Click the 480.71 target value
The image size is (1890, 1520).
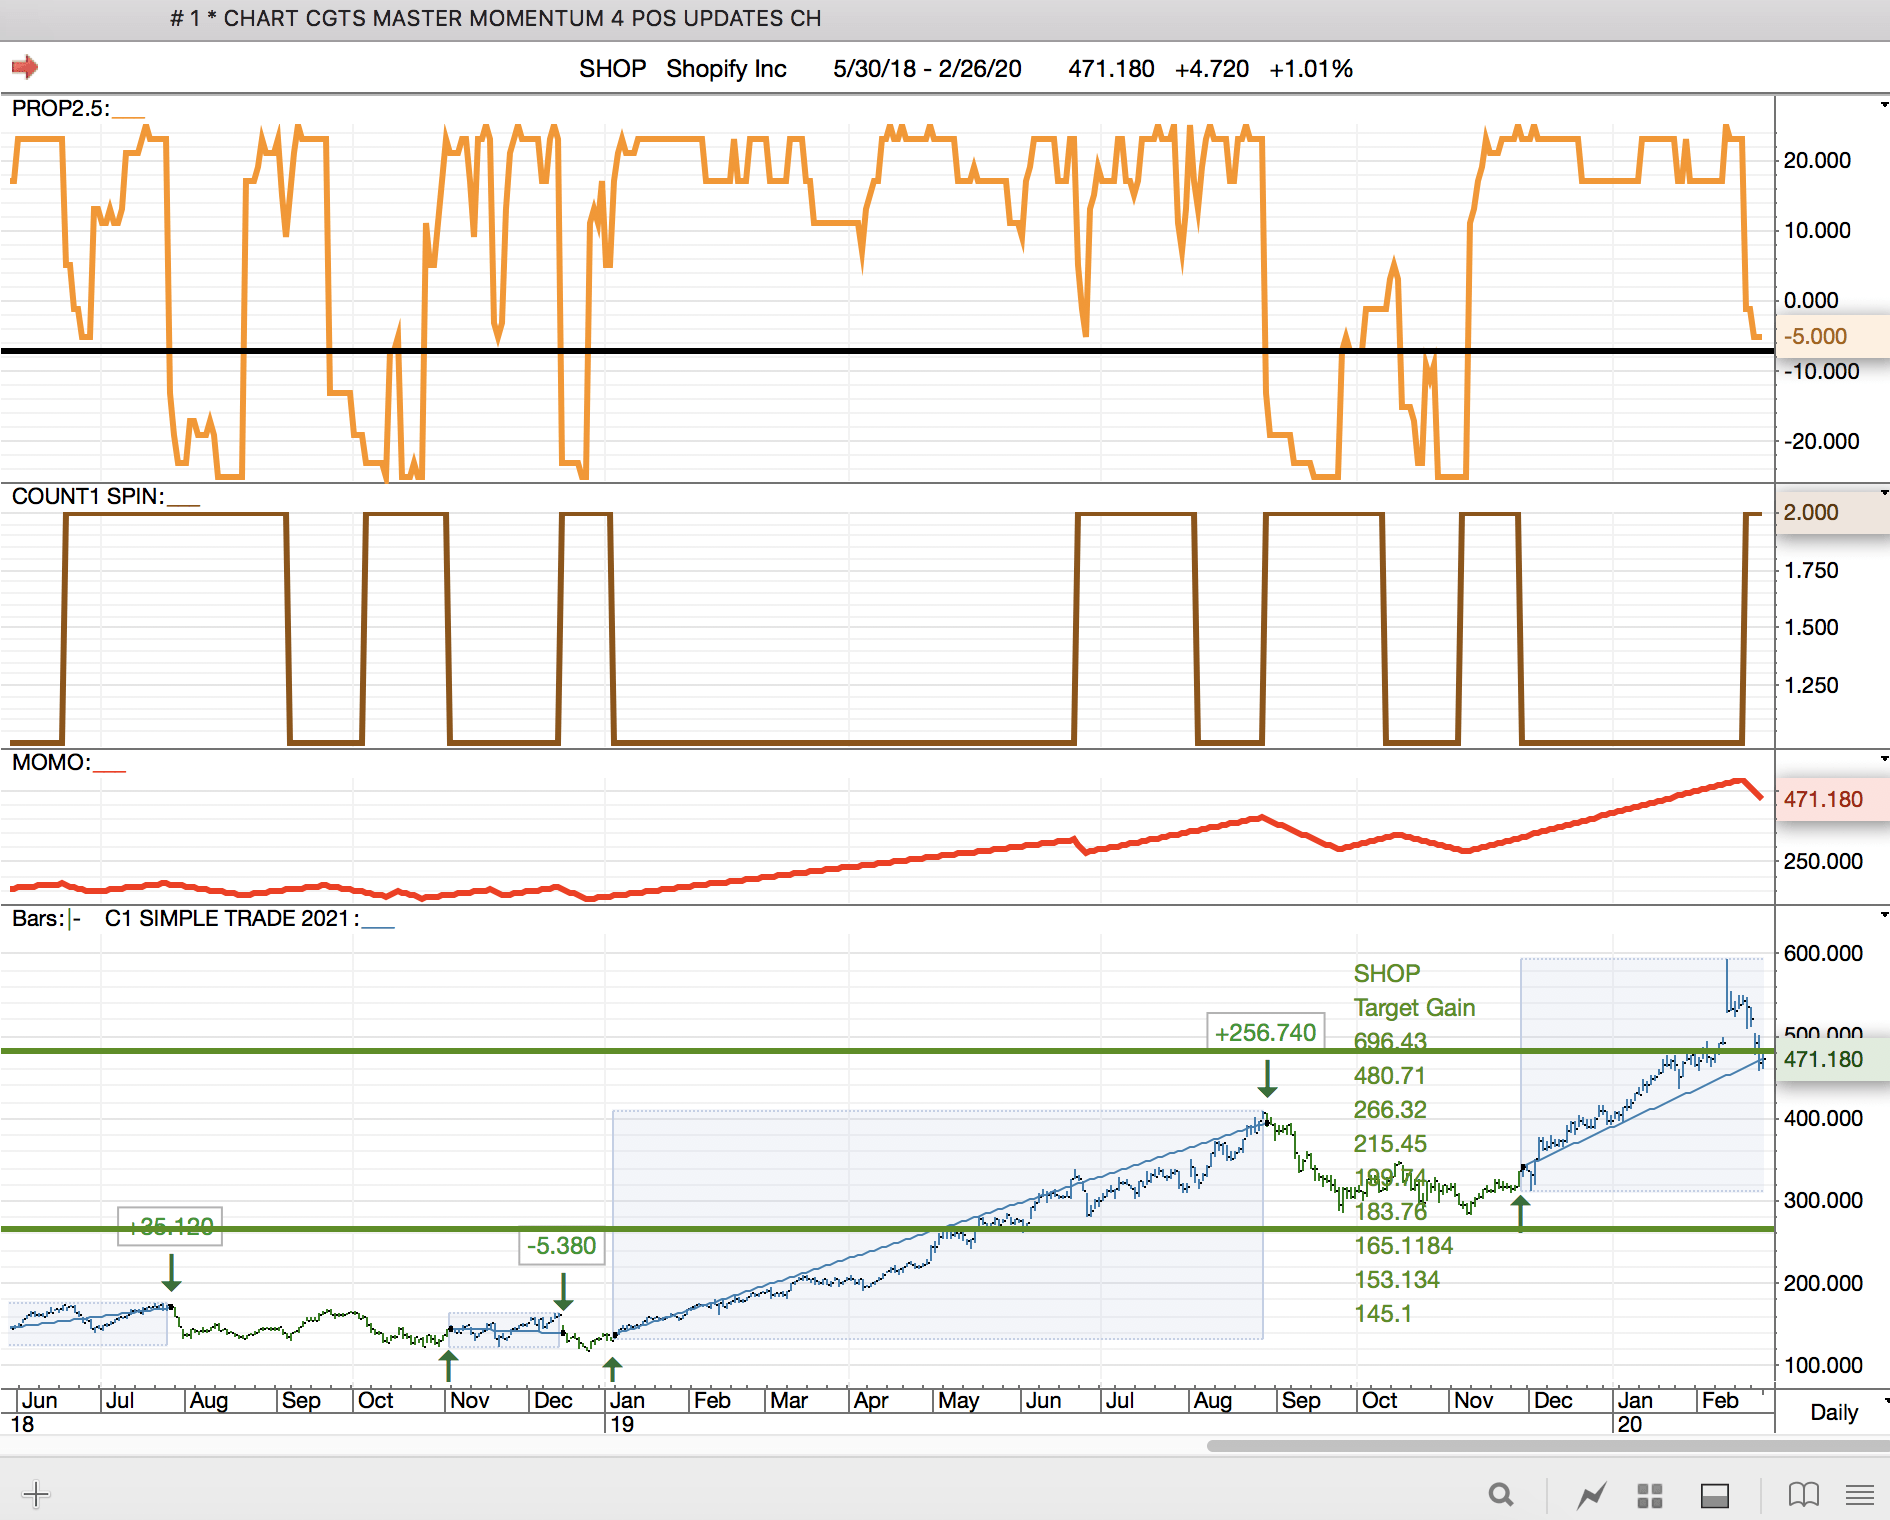click(x=1389, y=1075)
